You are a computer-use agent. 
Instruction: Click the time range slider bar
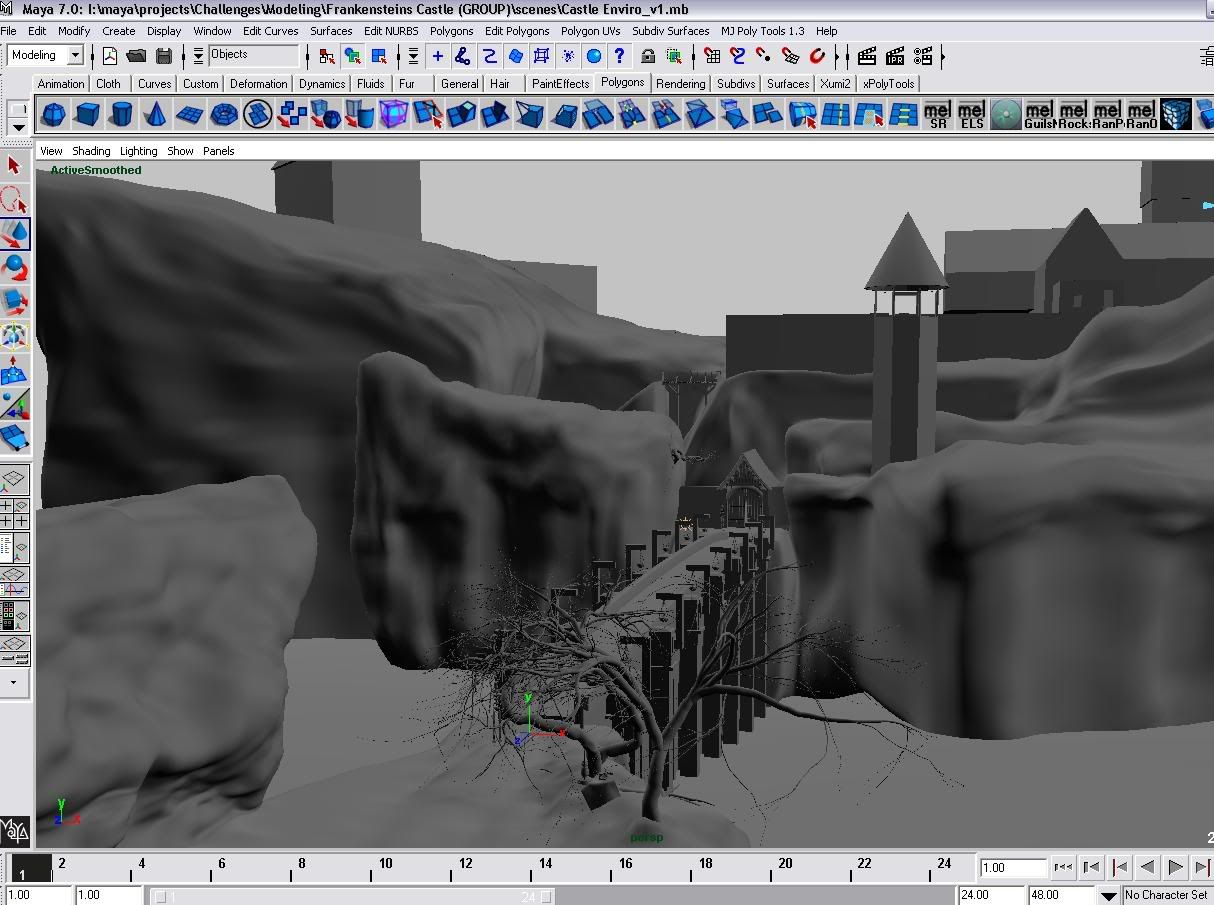[x=350, y=896]
